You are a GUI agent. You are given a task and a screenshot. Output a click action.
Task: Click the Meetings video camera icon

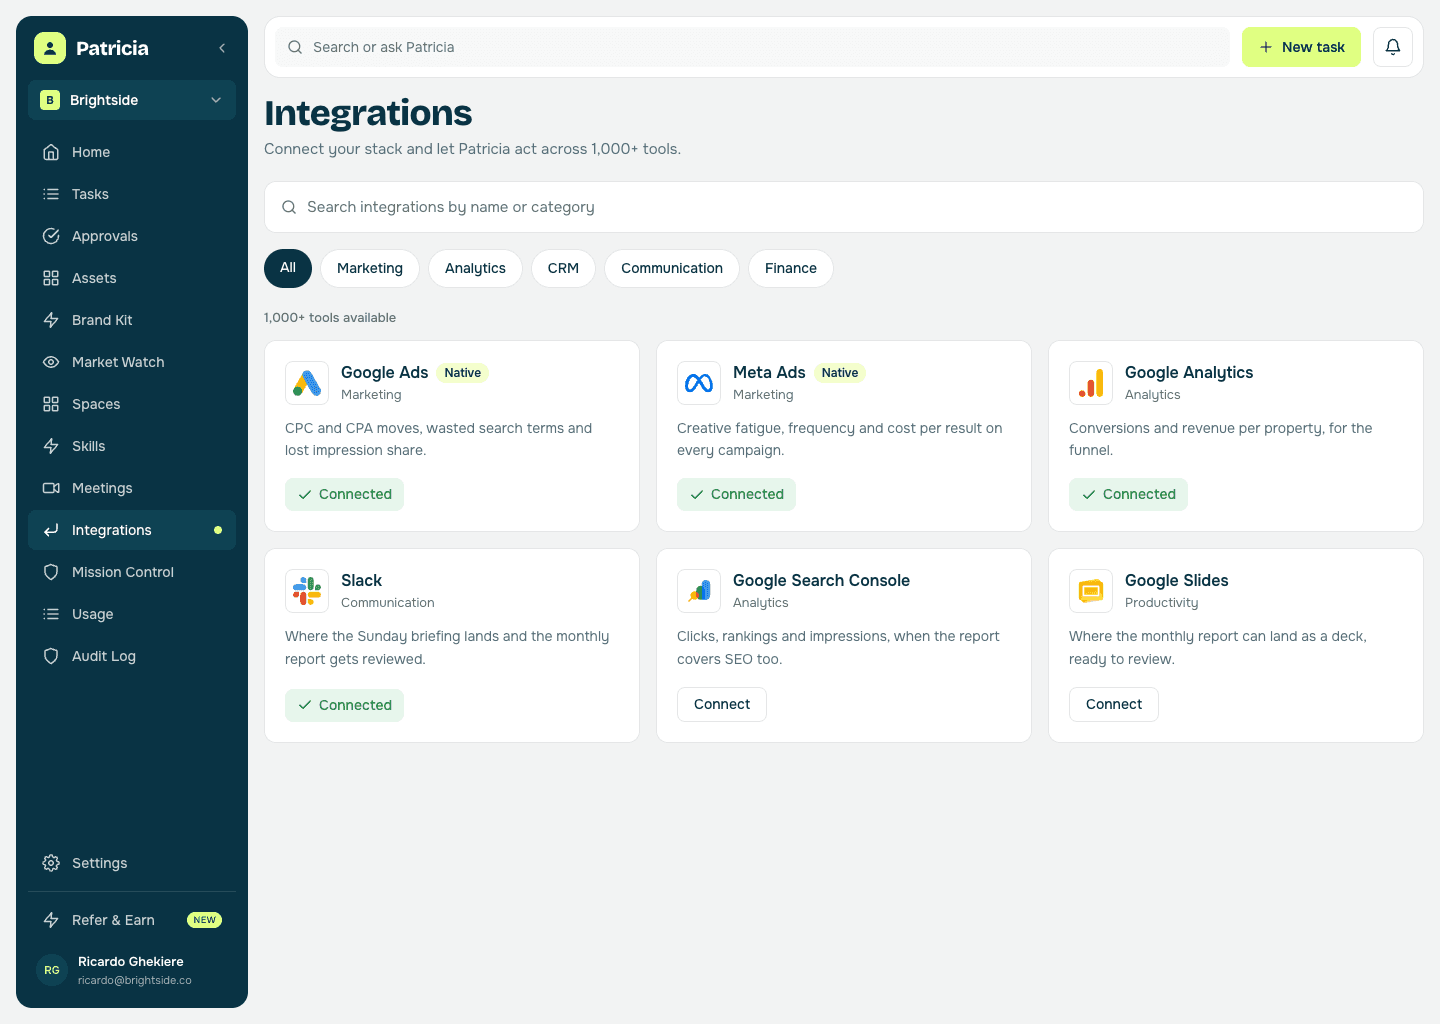[x=51, y=488]
